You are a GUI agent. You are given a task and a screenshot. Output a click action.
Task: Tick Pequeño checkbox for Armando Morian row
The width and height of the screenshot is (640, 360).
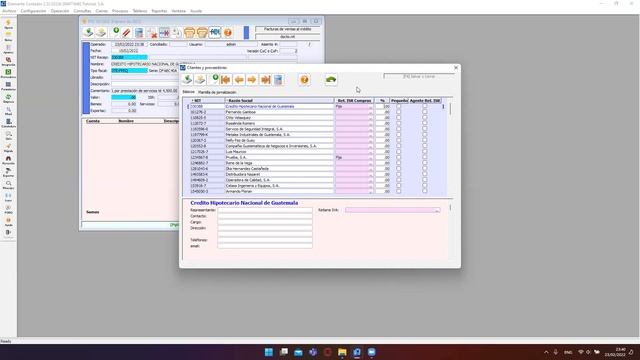pyautogui.click(x=399, y=191)
